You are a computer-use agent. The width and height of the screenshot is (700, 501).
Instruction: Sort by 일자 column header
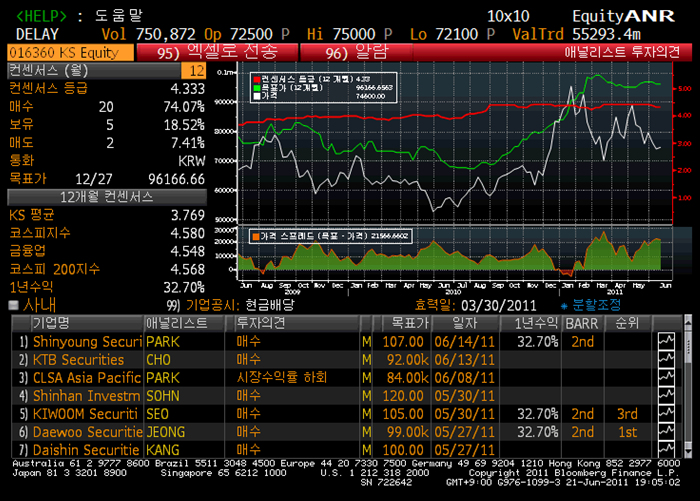[x=465, y=323]
